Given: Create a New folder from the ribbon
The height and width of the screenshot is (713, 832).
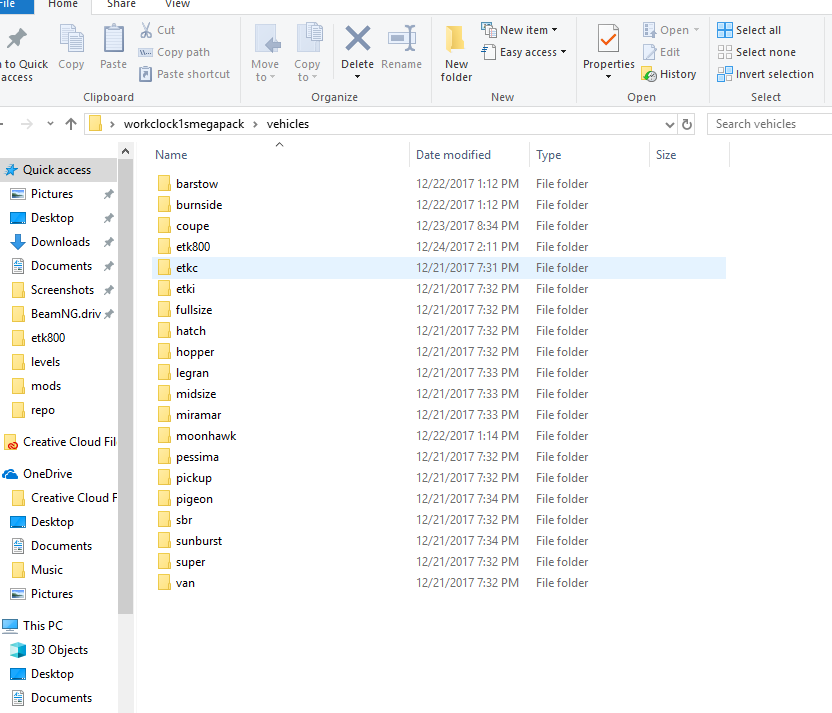Looking at the screenshot, I should pyautogui.click(x=456, y=54).
